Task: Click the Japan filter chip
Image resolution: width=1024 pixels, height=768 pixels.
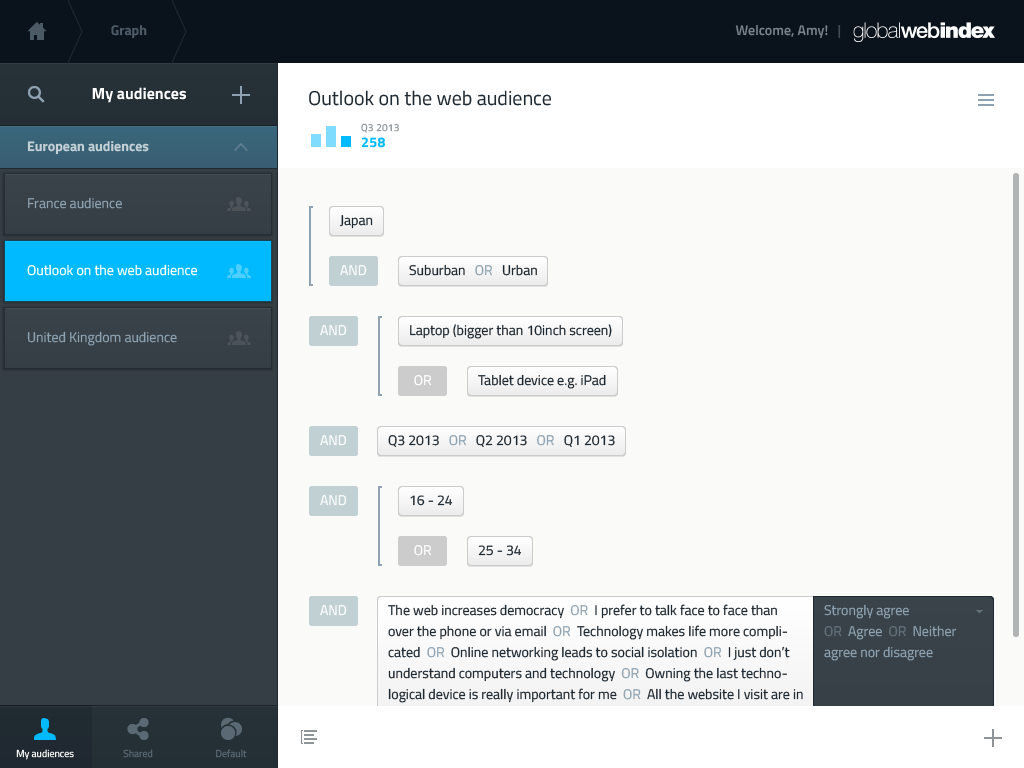Action: pyautogui.click(x=356, y=221)
